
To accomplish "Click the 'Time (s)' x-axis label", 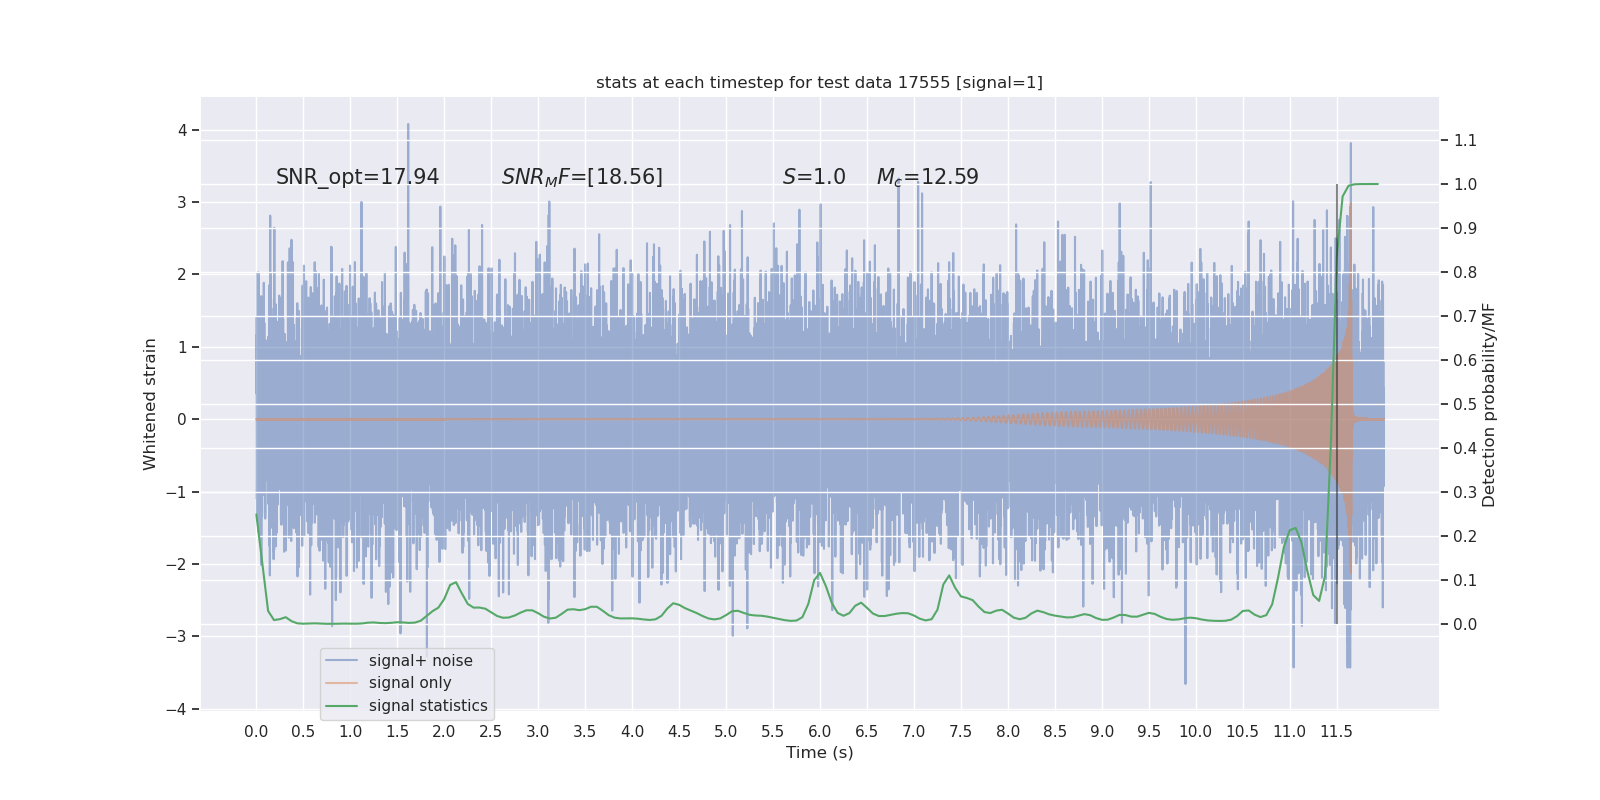I will point(819,752).
